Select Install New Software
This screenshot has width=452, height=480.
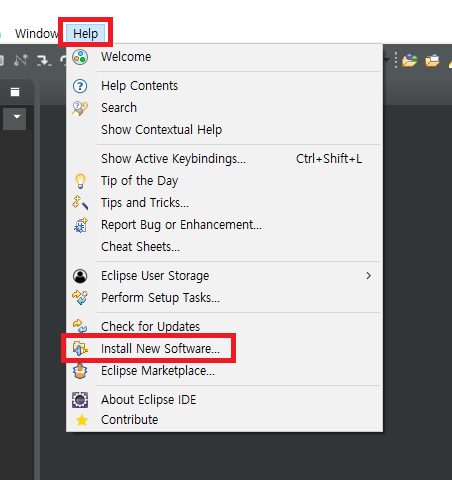pos(224,349)
